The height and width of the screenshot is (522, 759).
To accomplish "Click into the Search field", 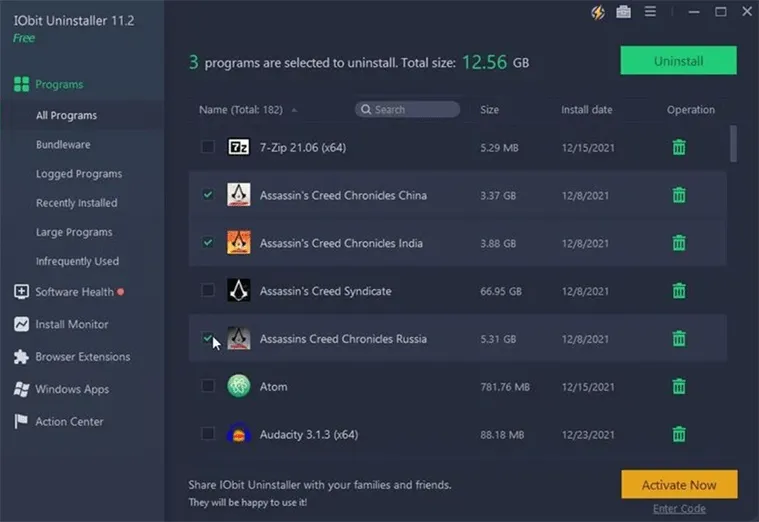I will coord(407,109).
